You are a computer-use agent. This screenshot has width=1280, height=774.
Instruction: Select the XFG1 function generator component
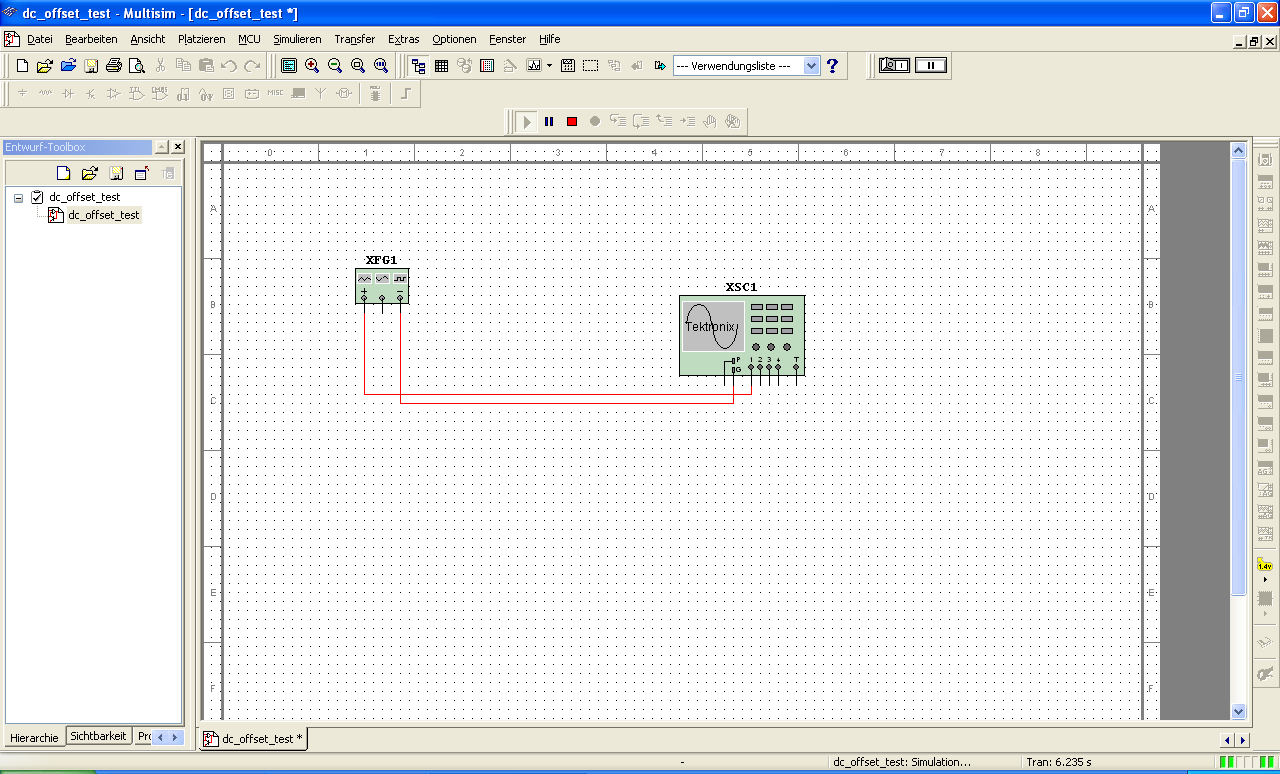coord(382,285)
